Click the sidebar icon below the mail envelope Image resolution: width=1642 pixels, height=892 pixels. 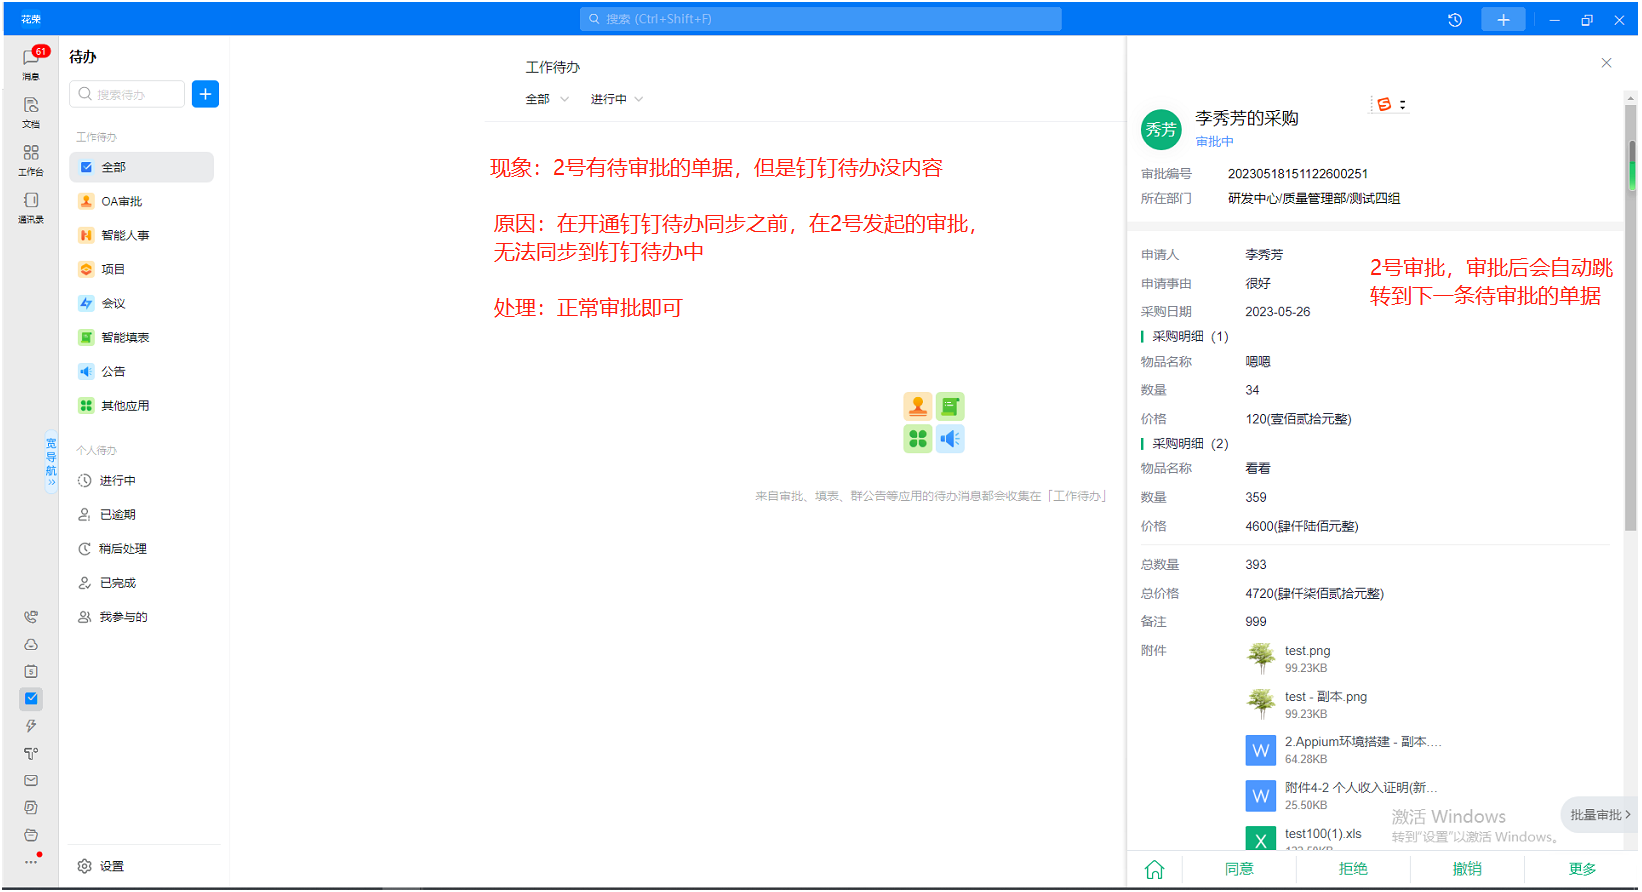[x=31, y=807]
